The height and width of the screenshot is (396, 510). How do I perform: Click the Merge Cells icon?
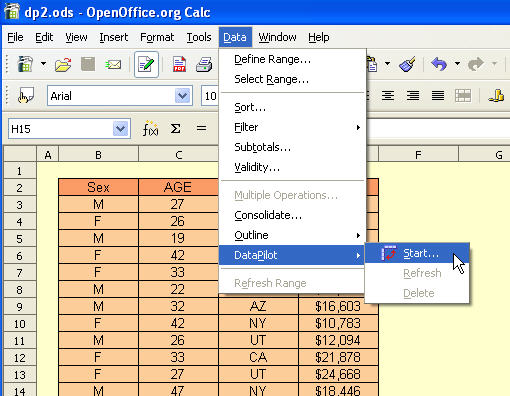pyautogui.click(x=463, y=96)
